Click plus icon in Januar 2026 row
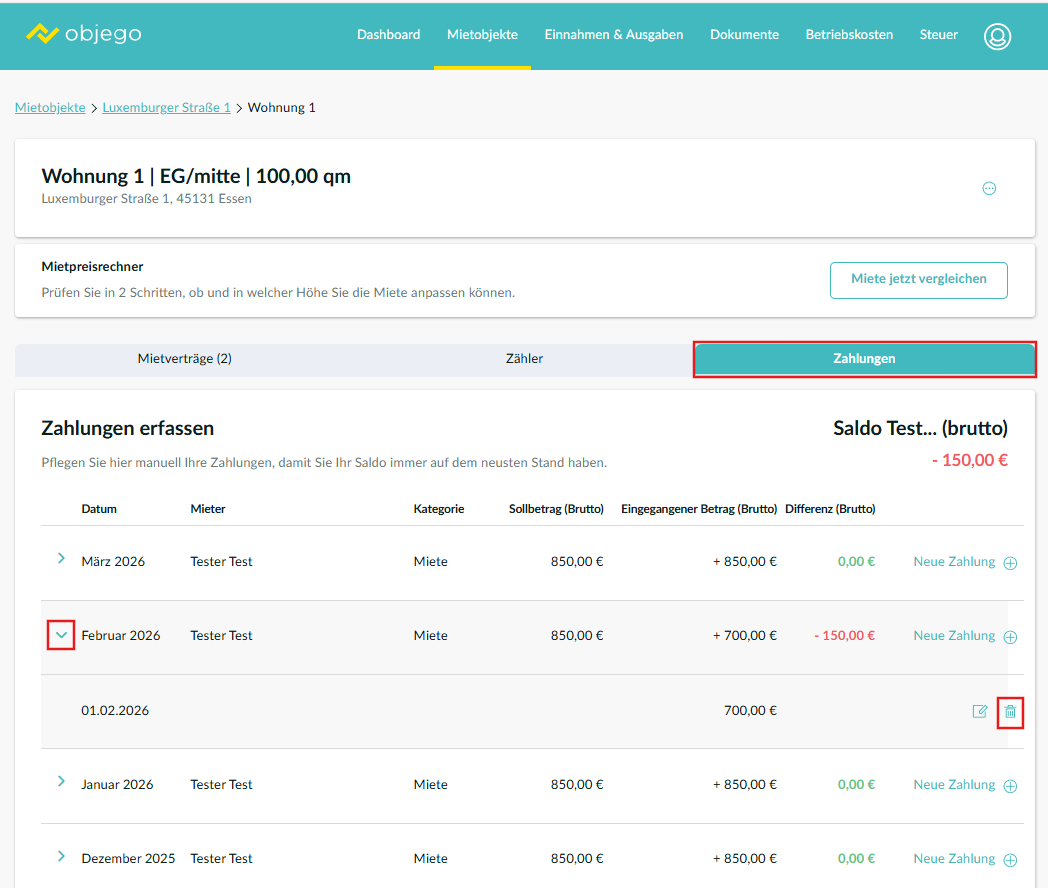 tap(1010, 786)
